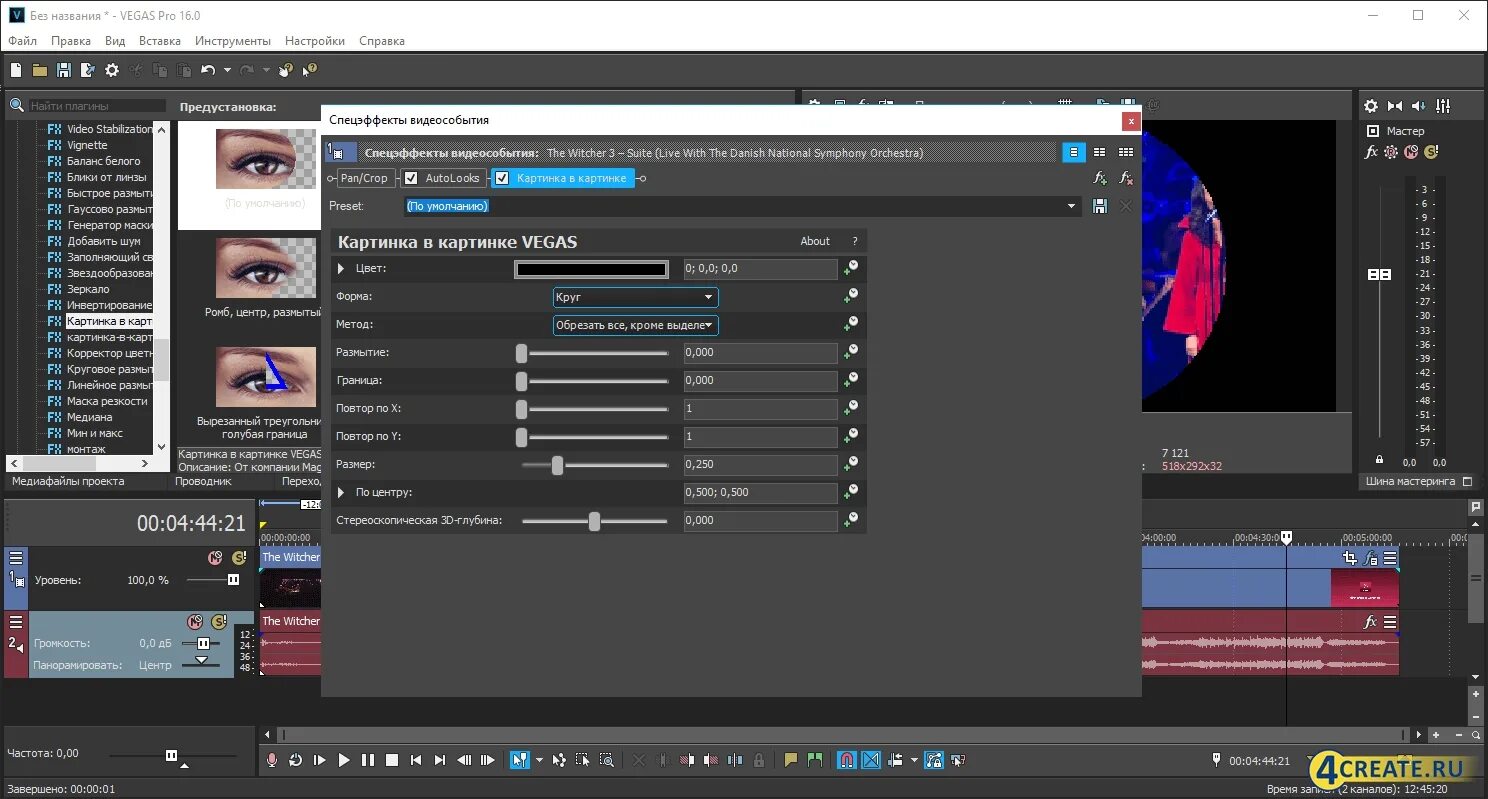Save the current preset floppy icon

point(1100,206)
